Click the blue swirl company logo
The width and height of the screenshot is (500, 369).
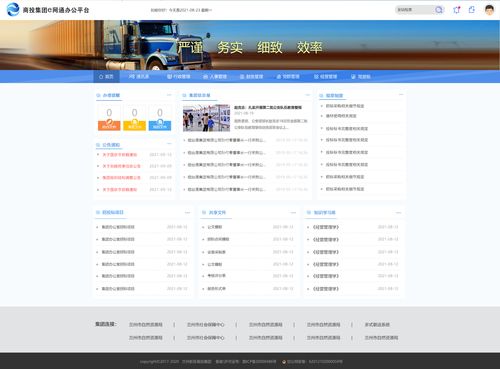point(13,9)
